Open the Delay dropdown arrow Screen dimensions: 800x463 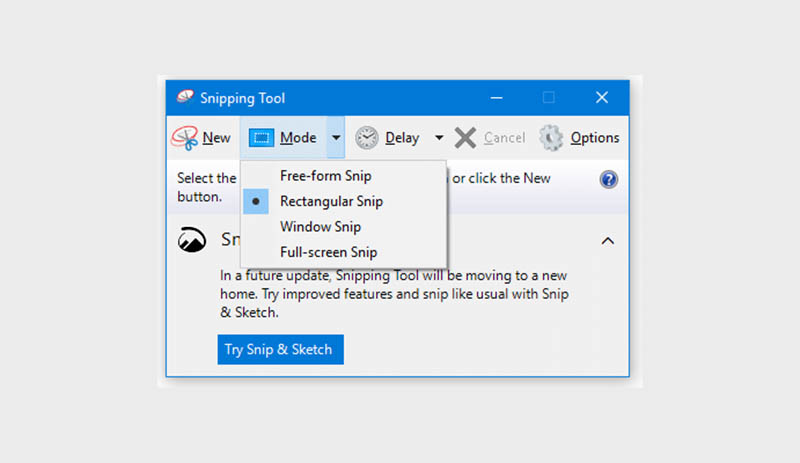pyautogui.click(x=439, y=138)
